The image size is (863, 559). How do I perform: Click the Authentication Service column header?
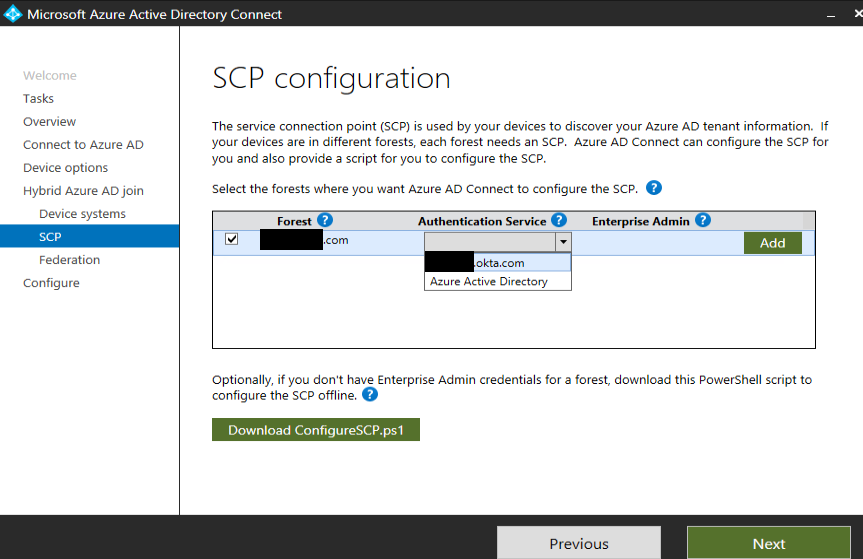(482, 221)
